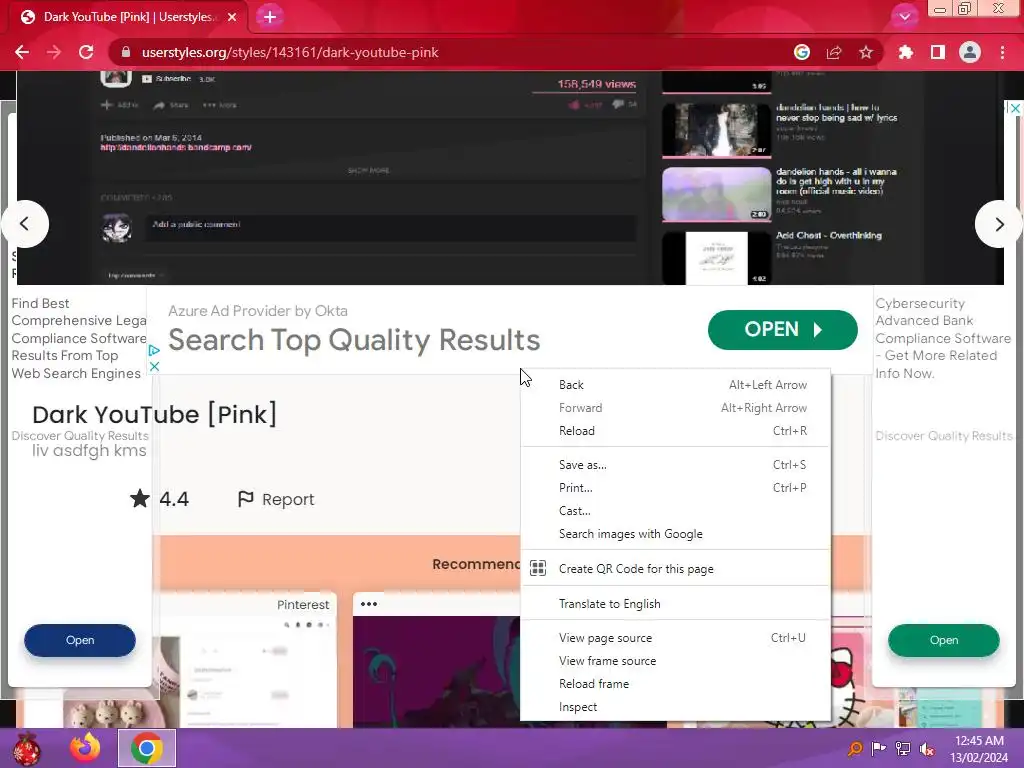This screenshot has height=768, width=1024.
Task: Choose Reload in the context menu
Action: [675, 431]
